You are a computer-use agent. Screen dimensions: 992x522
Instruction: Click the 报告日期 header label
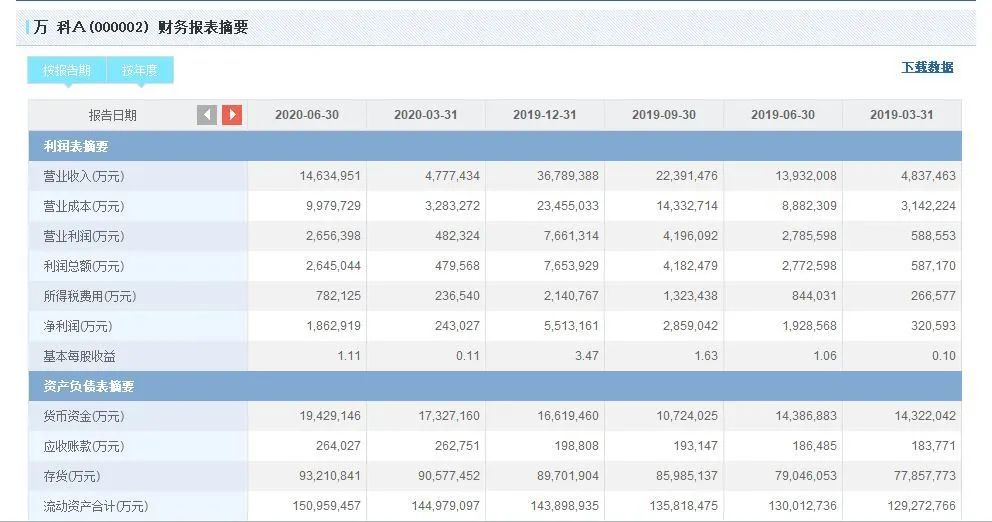(x=113, y=115)
